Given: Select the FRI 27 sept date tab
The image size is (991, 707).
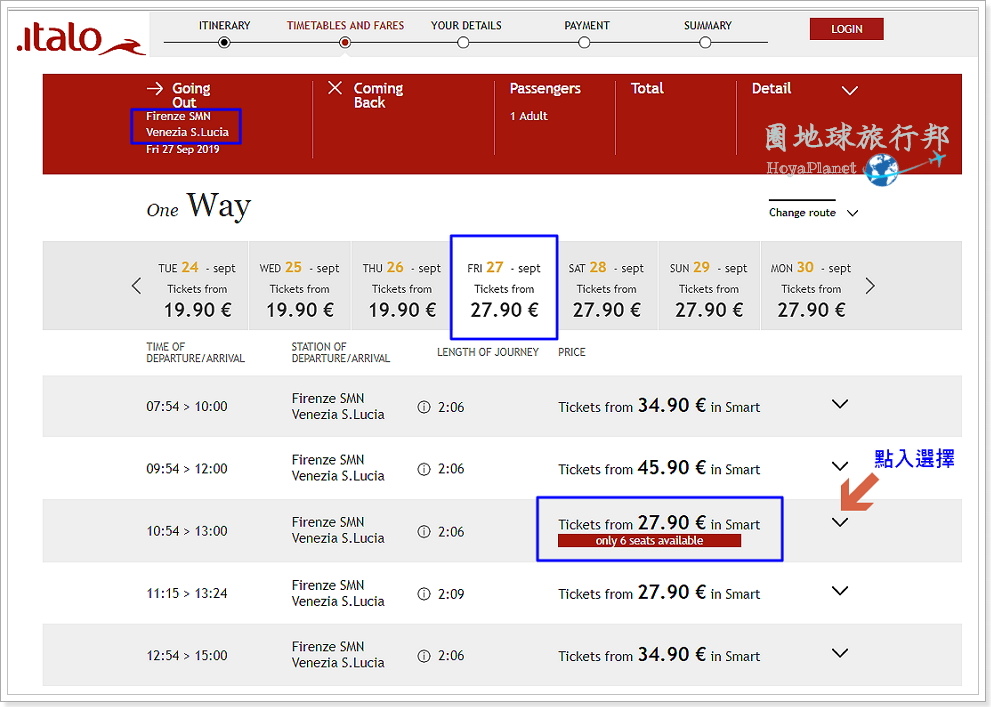Looking at the screenshot, I should pyautogui.click(x=504, y=287).
